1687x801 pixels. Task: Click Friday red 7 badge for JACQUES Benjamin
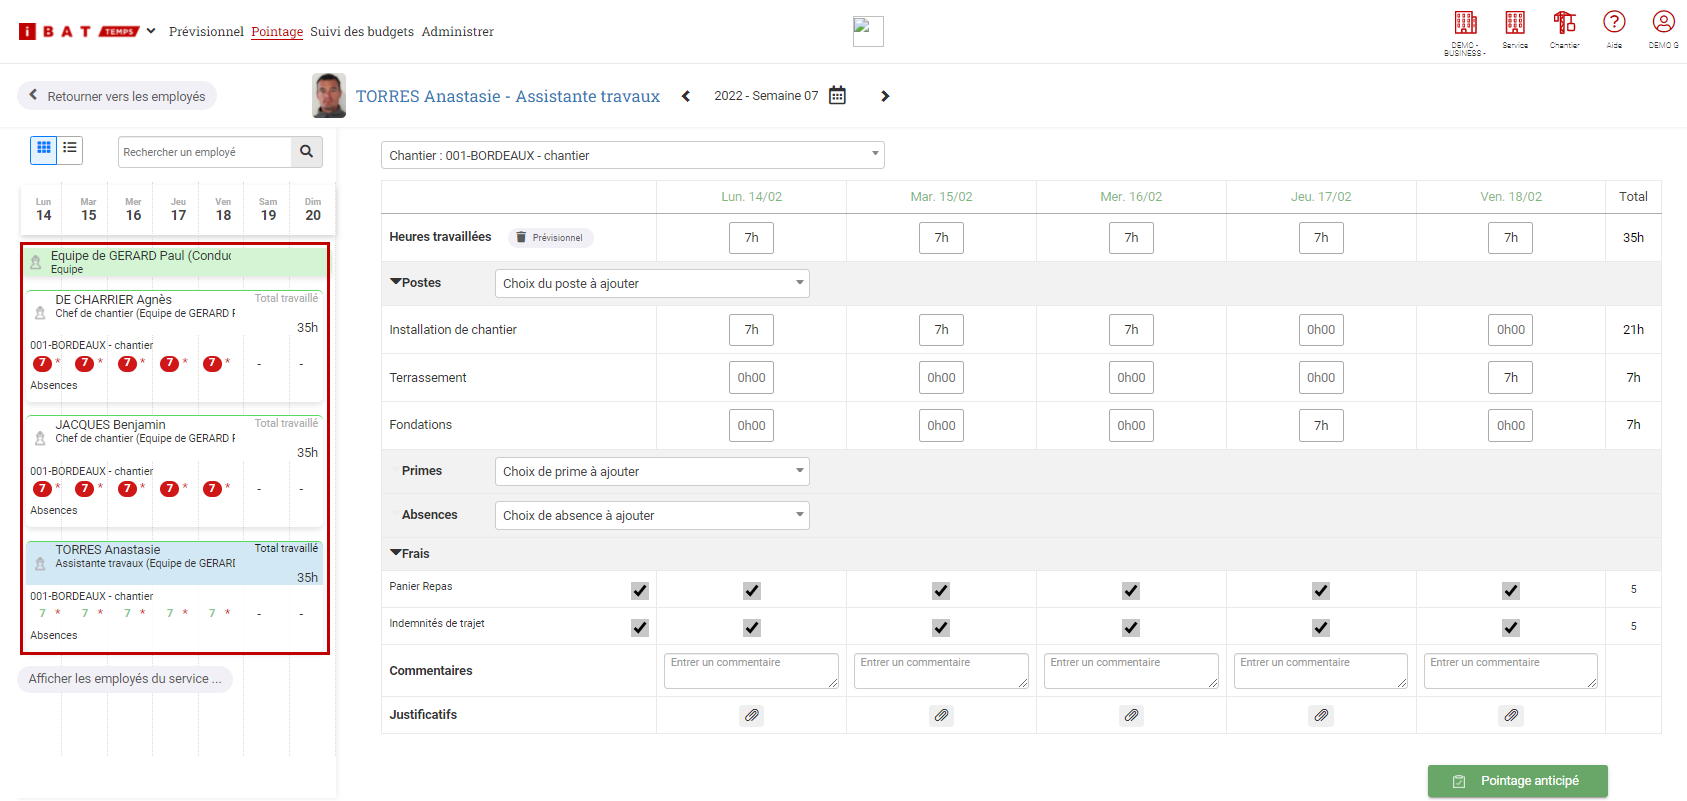[x=212, y=488]
